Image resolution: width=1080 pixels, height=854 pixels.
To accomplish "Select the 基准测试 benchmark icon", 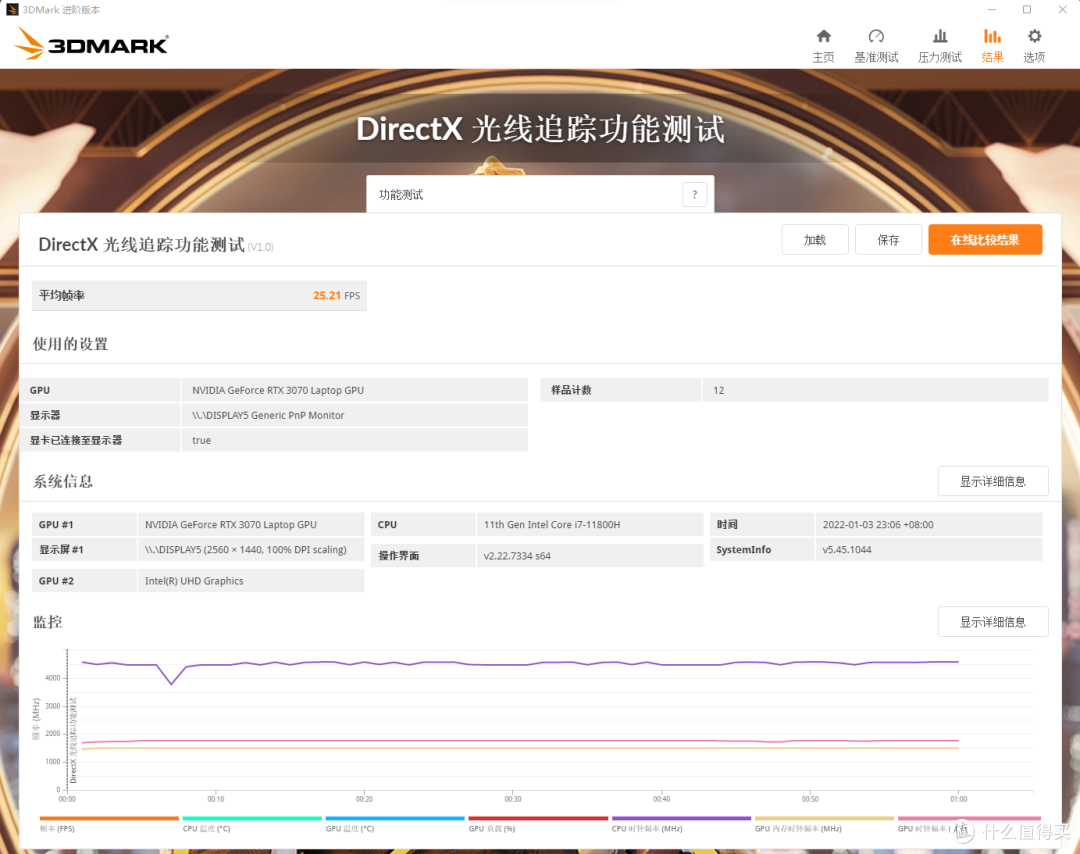I will 876,42.
